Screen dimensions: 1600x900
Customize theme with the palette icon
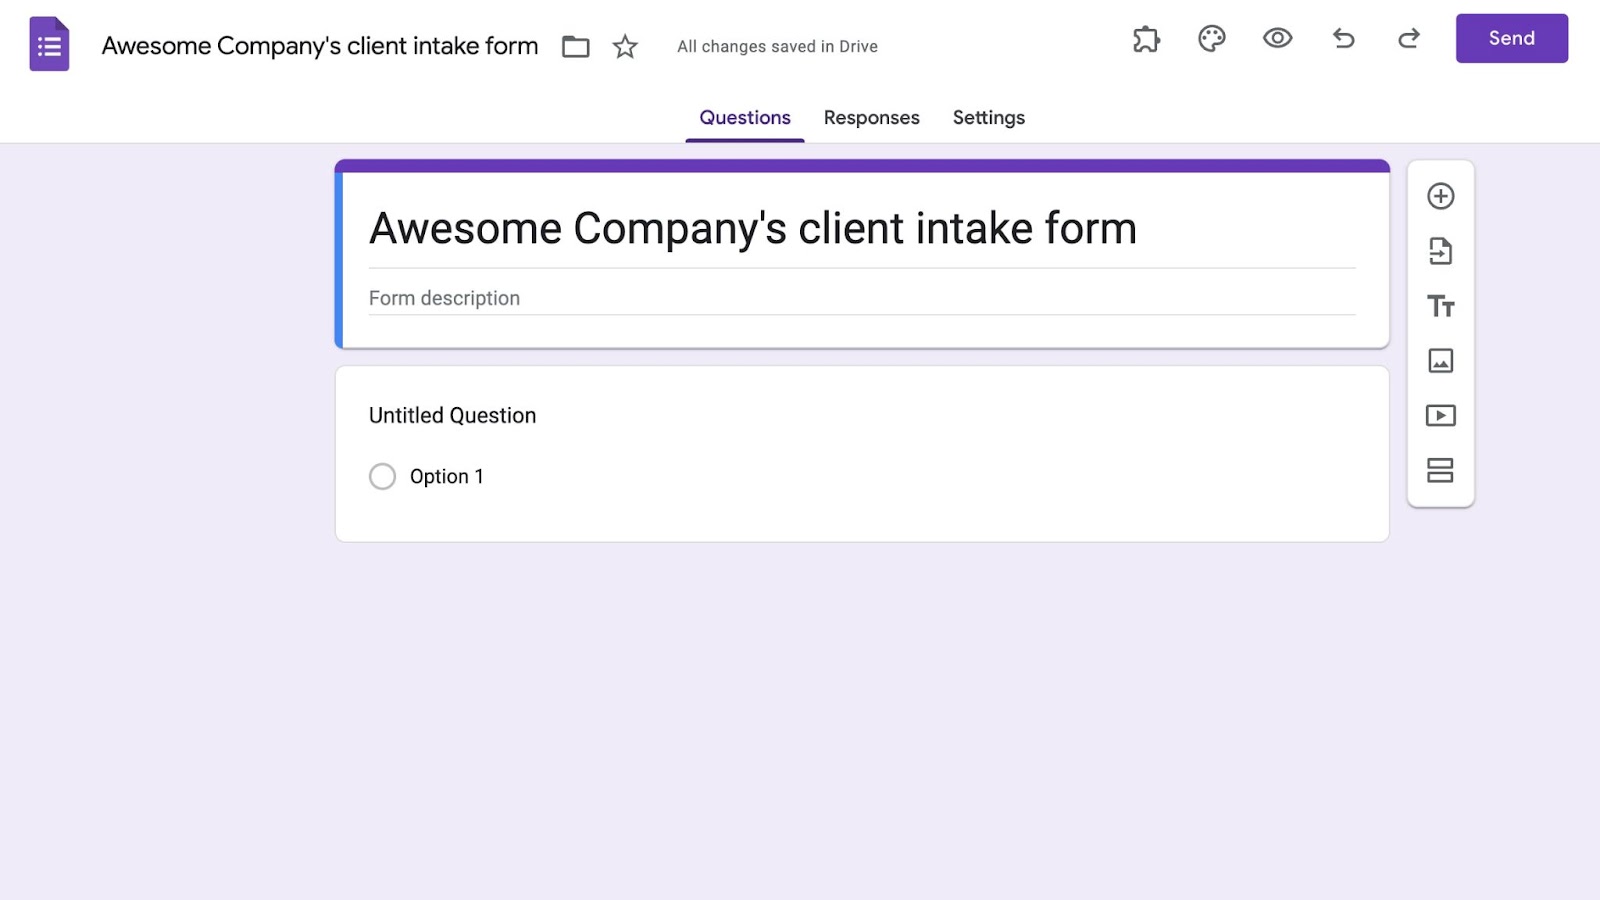coord(1211,39)
